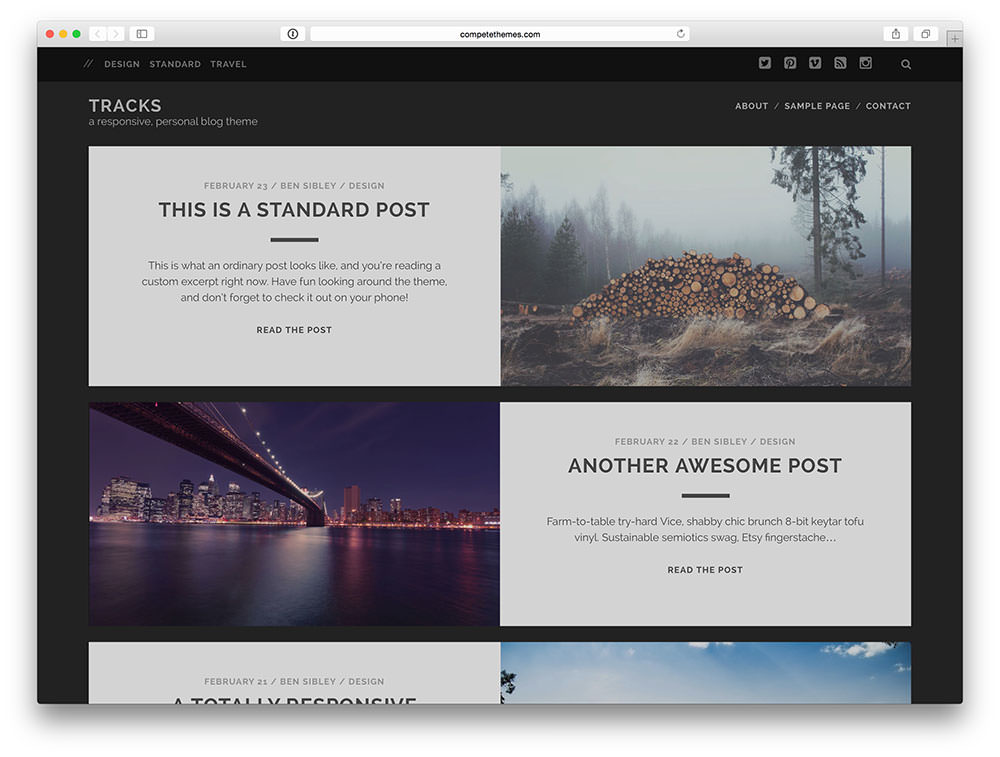Click the excerpt starting 'Farm-to-table try-hard Vice'
The image size is (1000, 757).
(705, 529)
